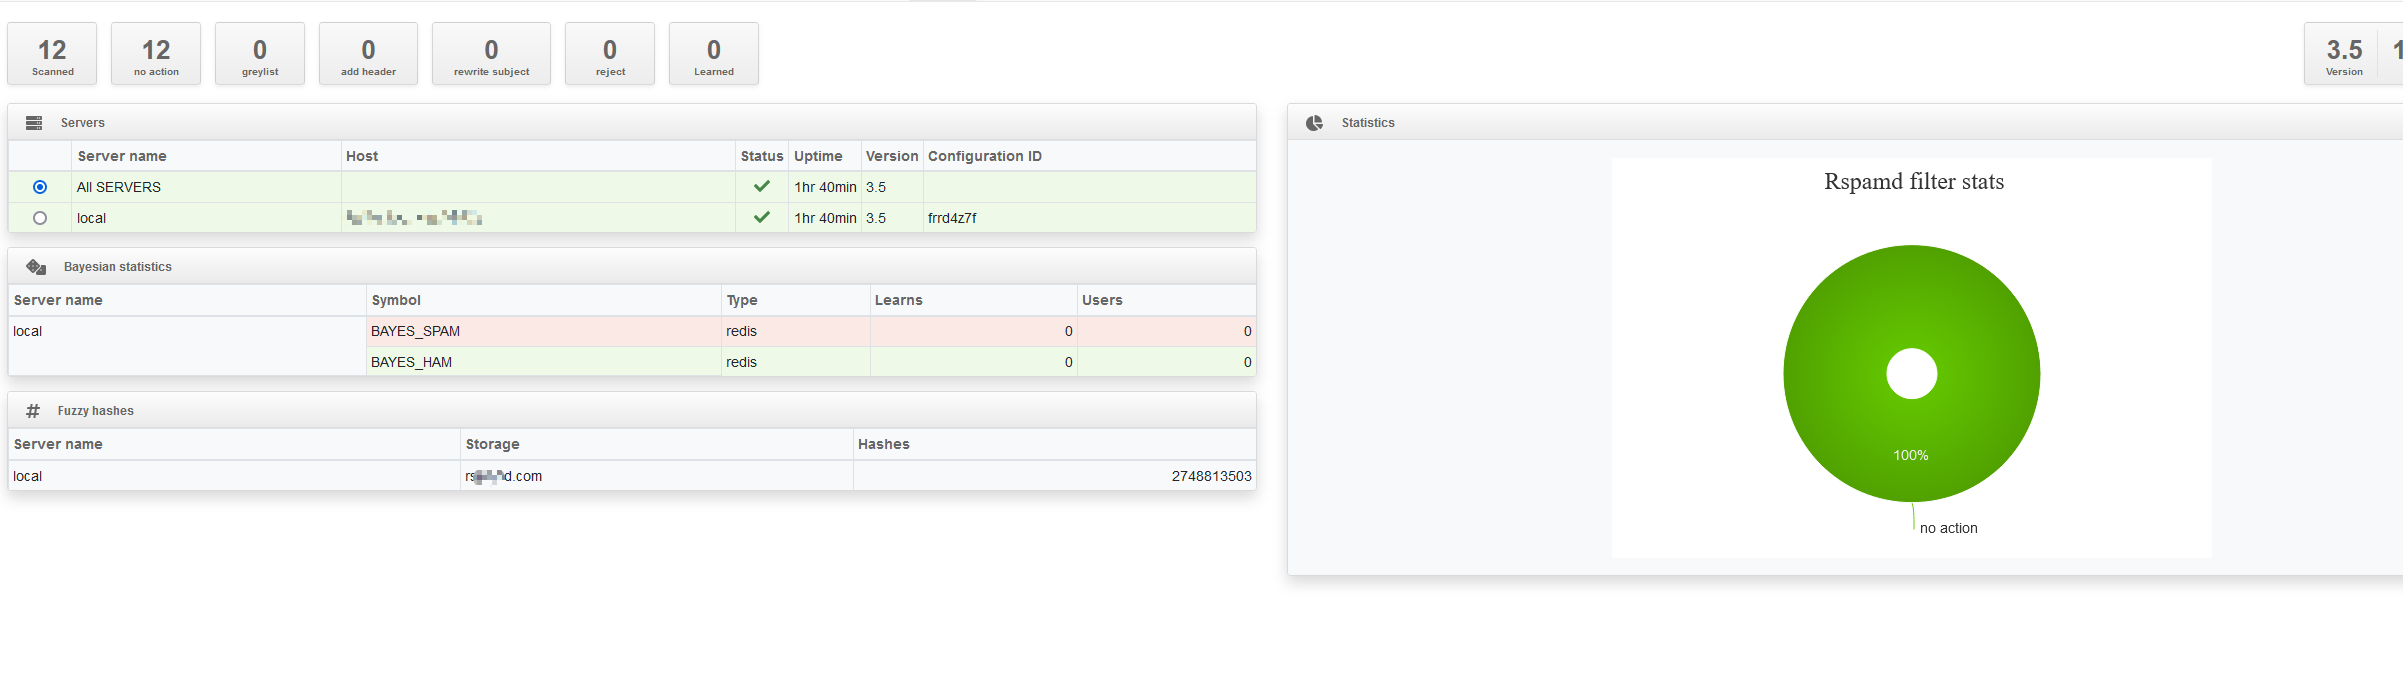This screenshot has height=686, width=2403.
Task: Click the Scanned counter widget
Action: [52, 54]
